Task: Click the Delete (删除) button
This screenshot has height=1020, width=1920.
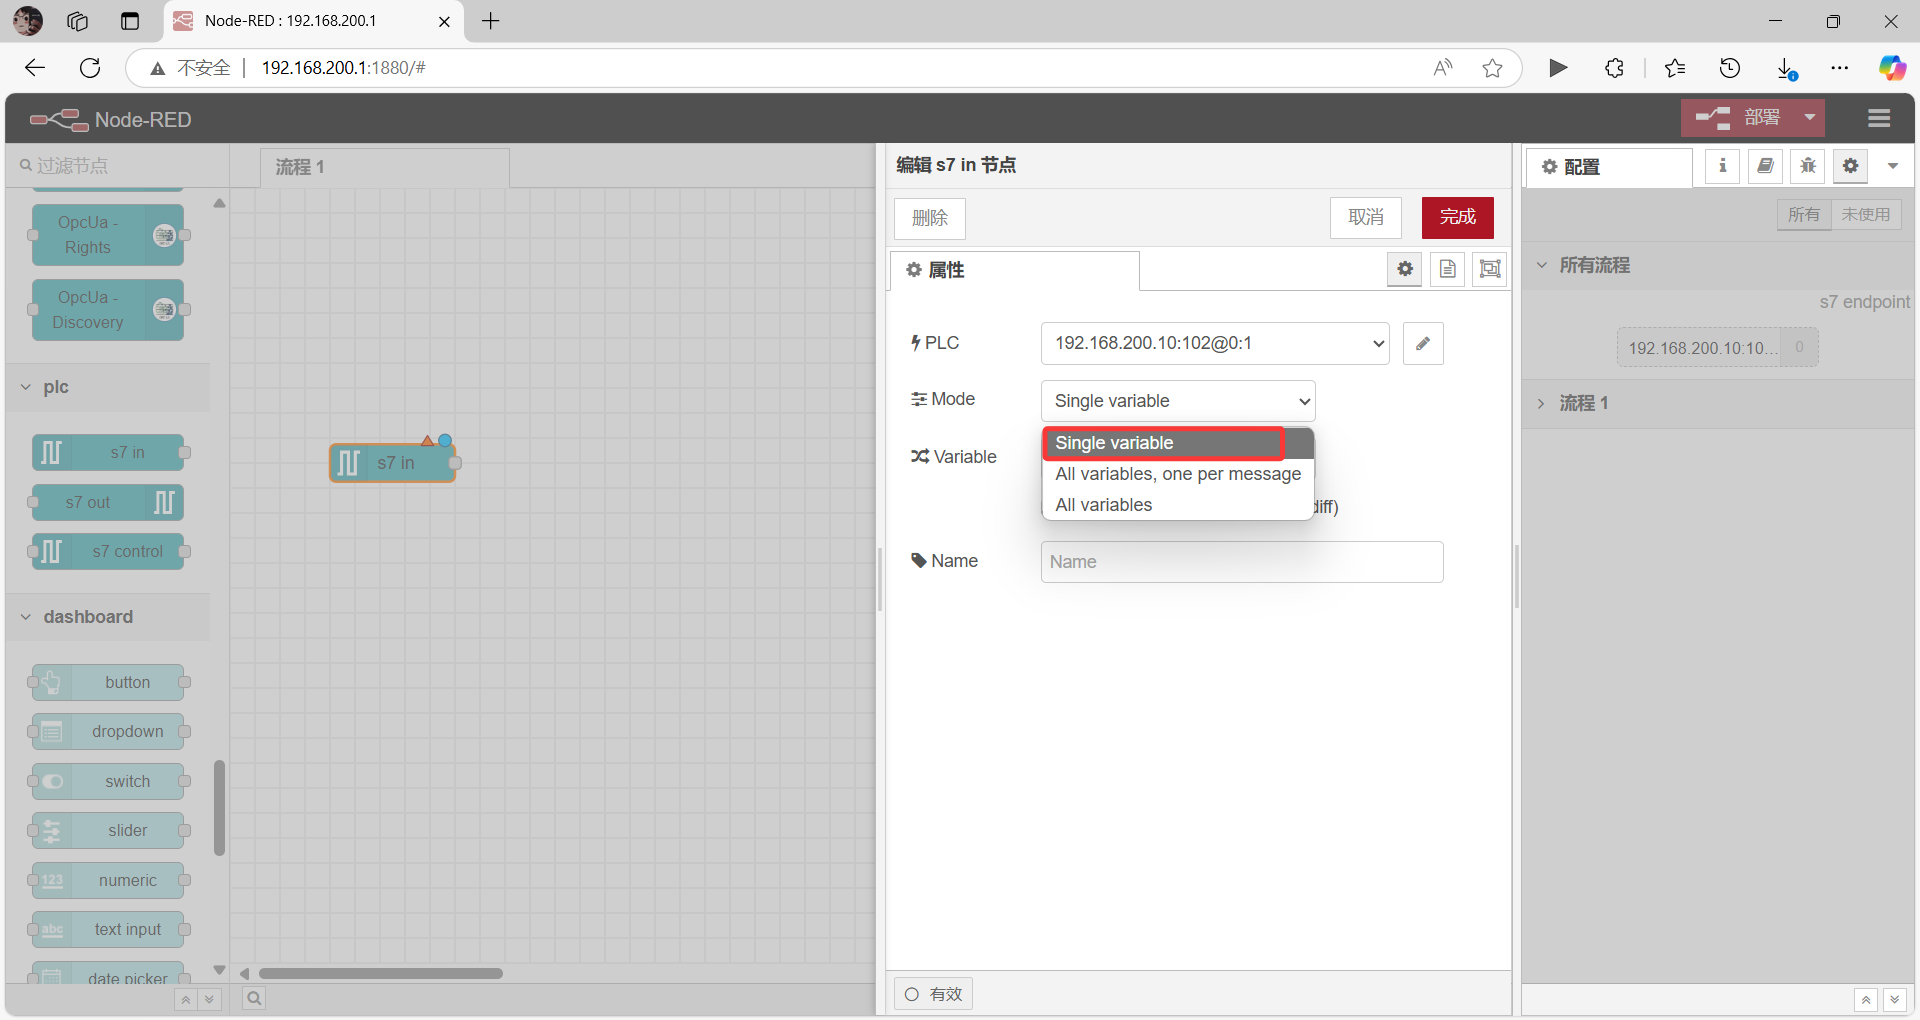Action: [930, 218]
